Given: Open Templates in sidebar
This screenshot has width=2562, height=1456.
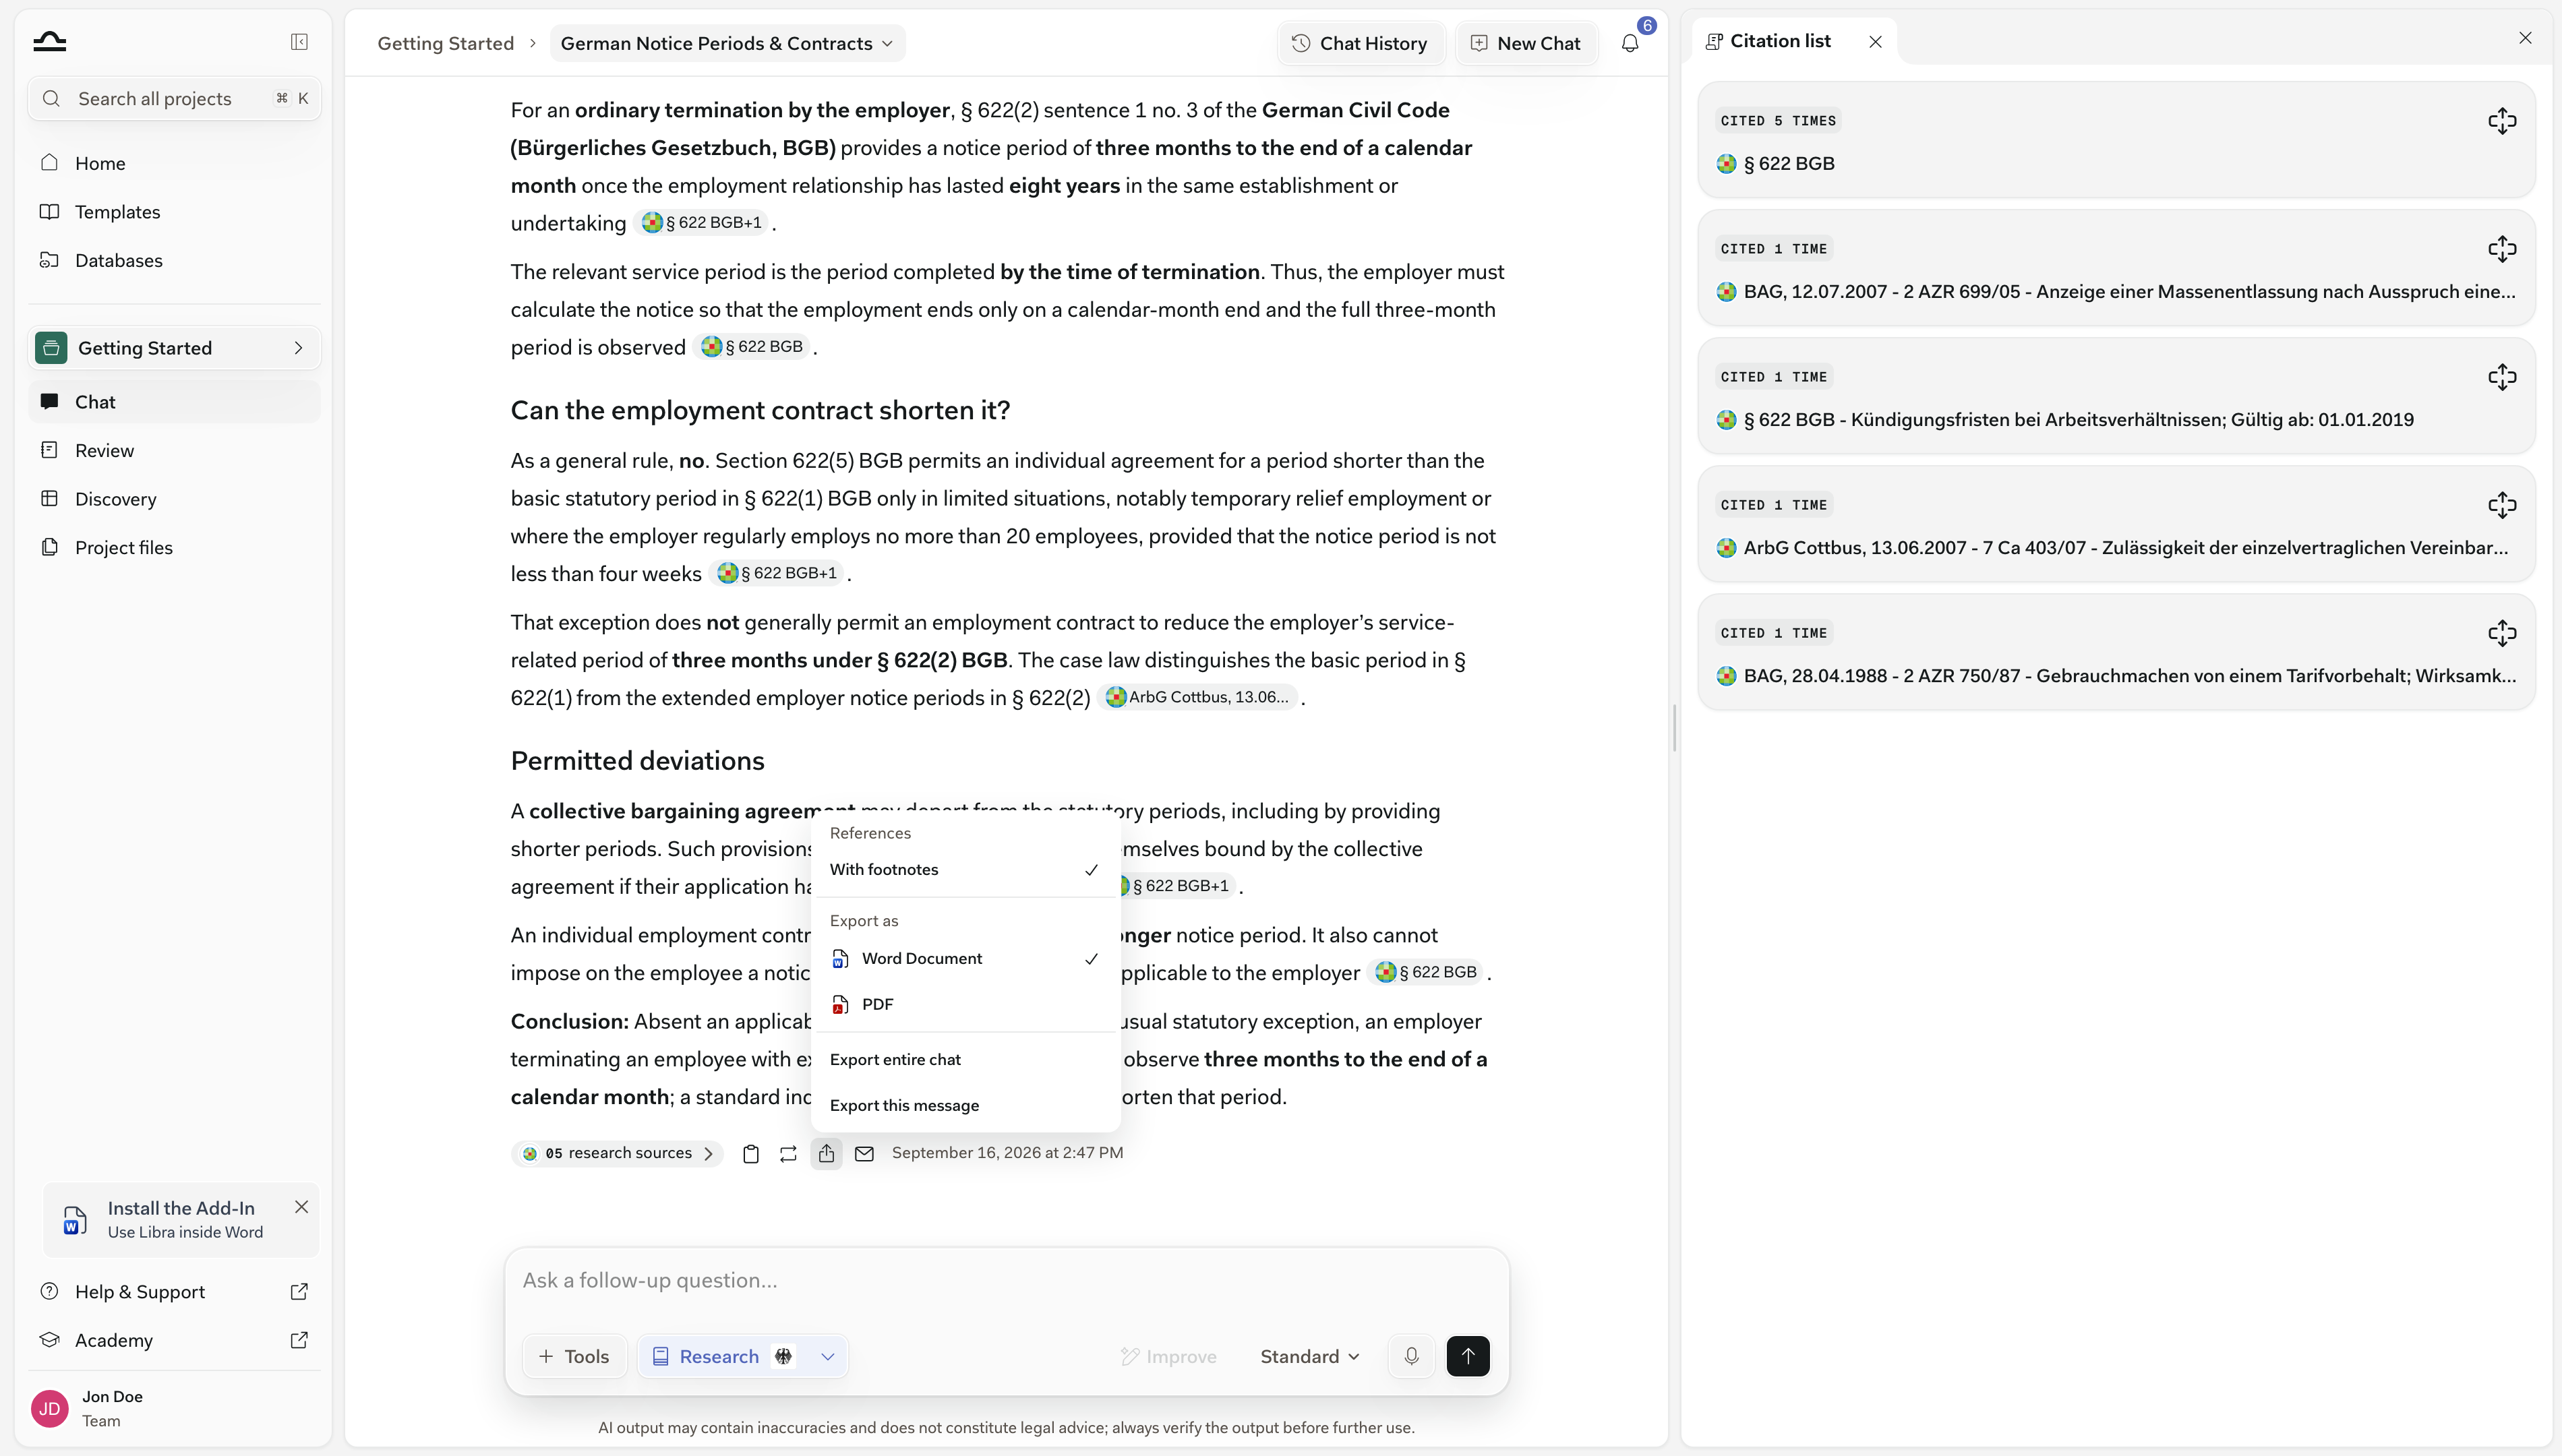Looking at the screenshot, I should tap(174, 212).
